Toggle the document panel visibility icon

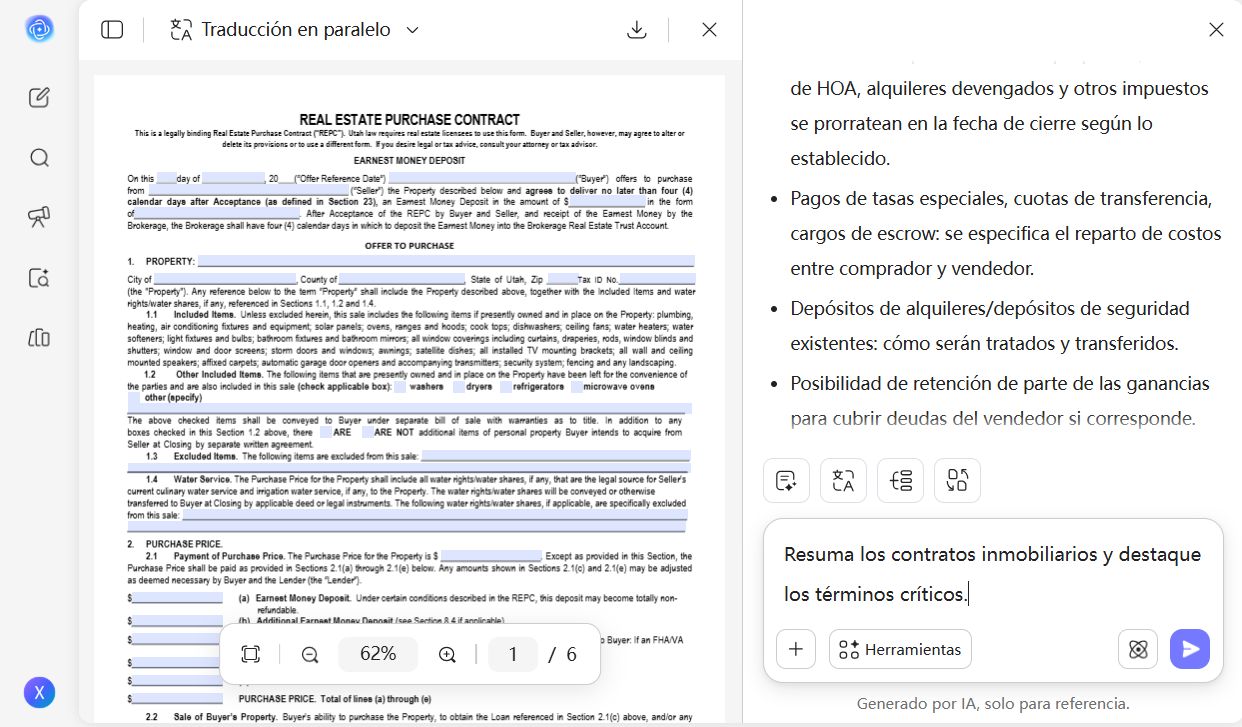pyautogui.click(x=112, y=29)
